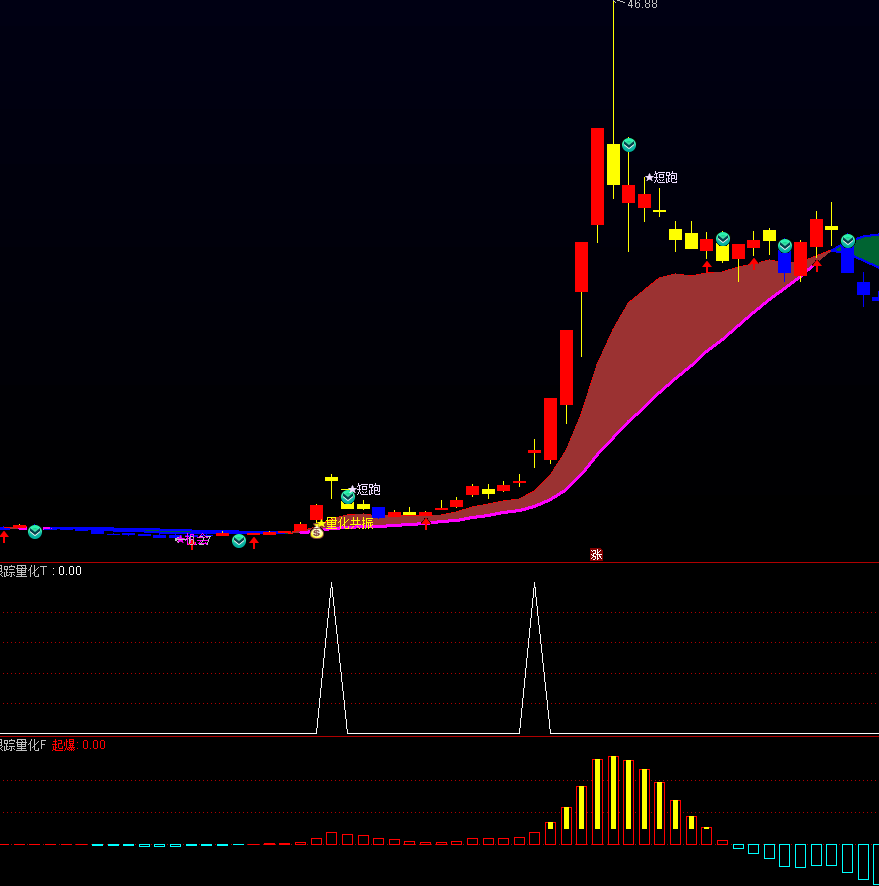Click the tallest red candlestick in the rally
The image size is (879, 886).
pos(597,176)
